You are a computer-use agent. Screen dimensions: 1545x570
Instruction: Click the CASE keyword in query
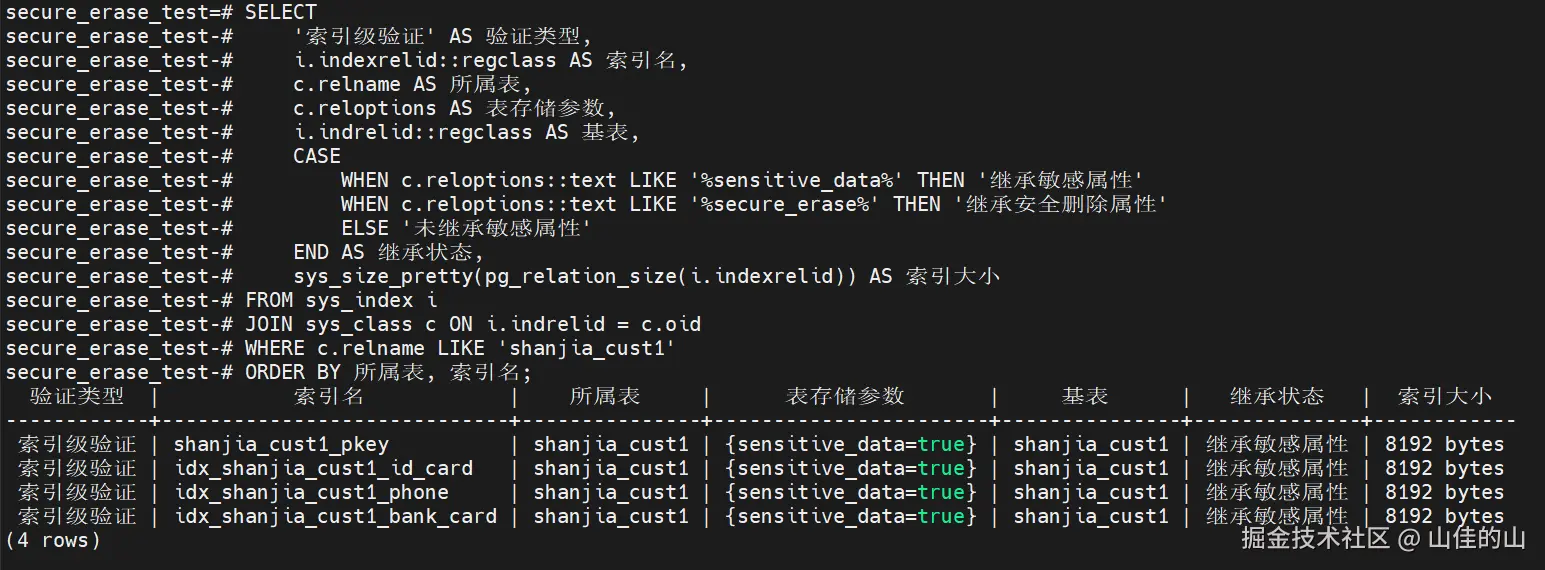tap(317, 156)
